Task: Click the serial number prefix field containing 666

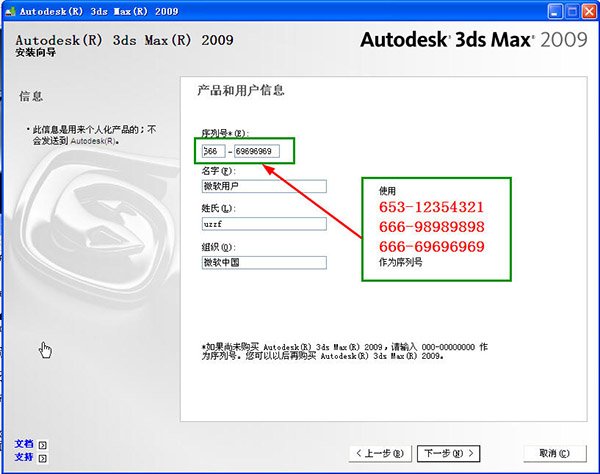Action: 214,151
